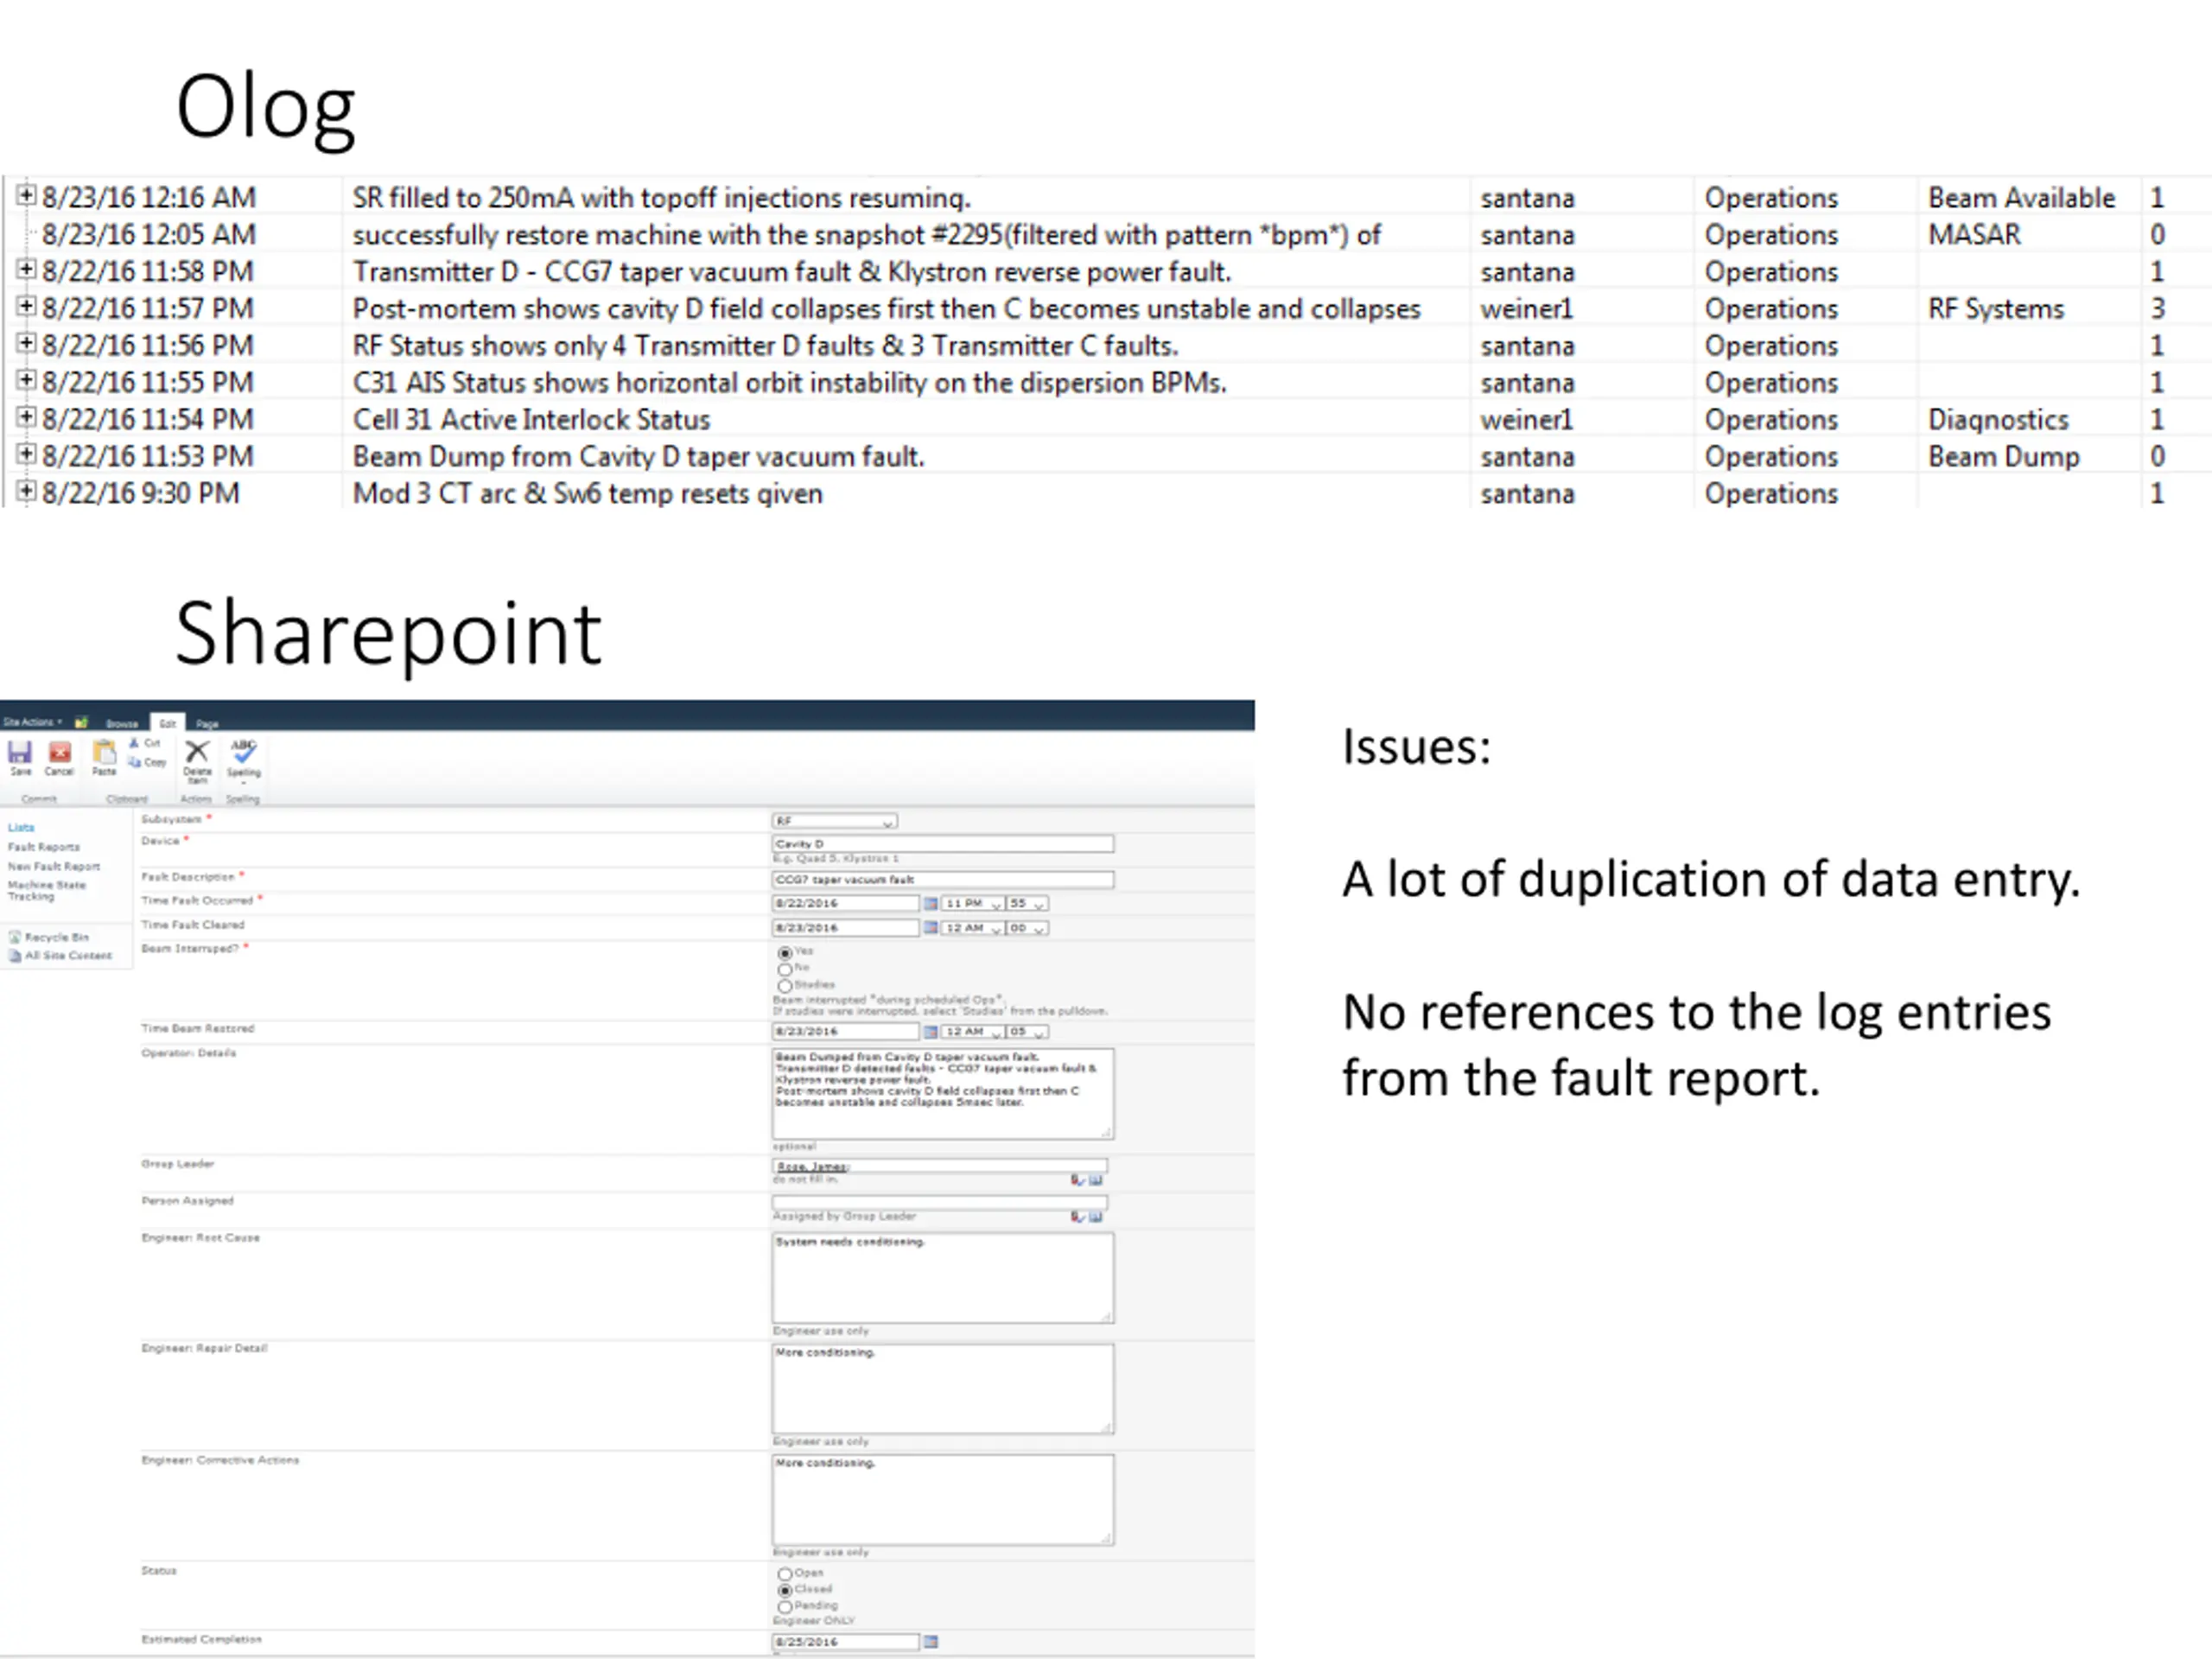Click the Engineer Root Cause text area
The height and width of the screenshot is (1659, 2212).
coord(943,1278)
